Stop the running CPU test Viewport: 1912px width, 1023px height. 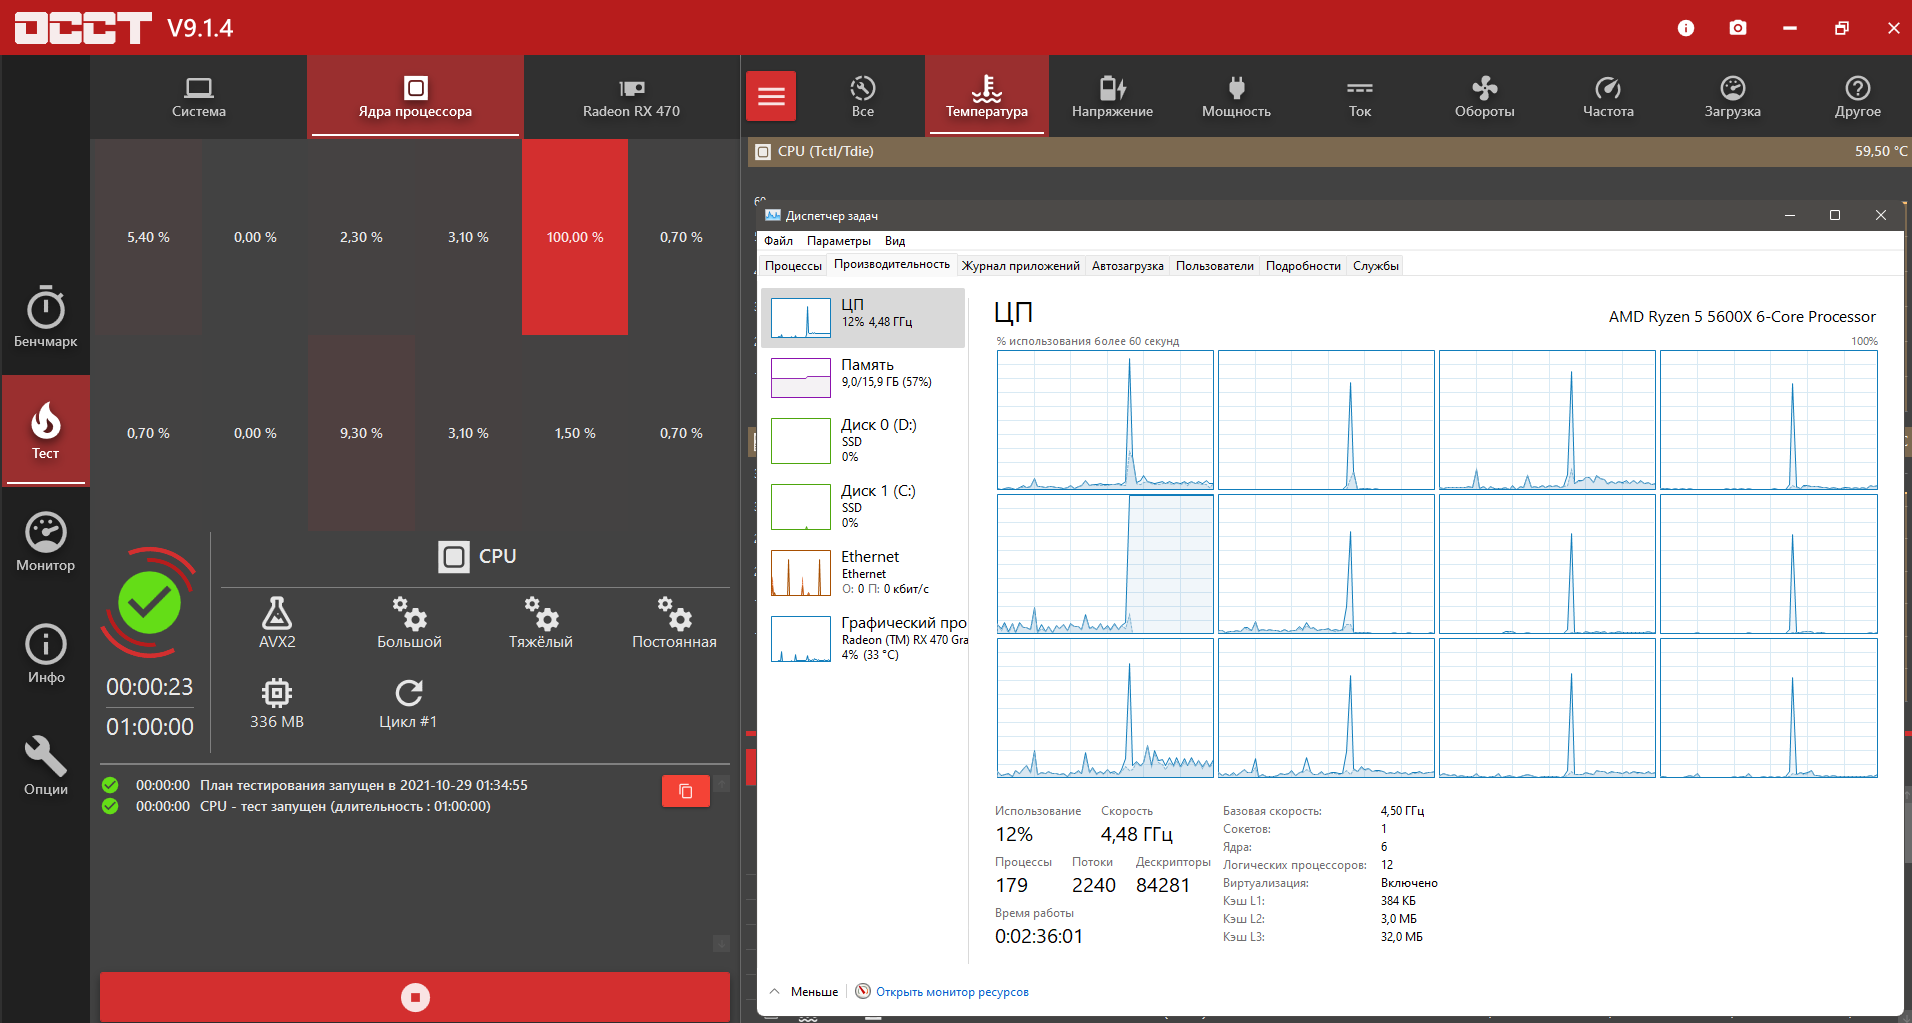(415, 997)
